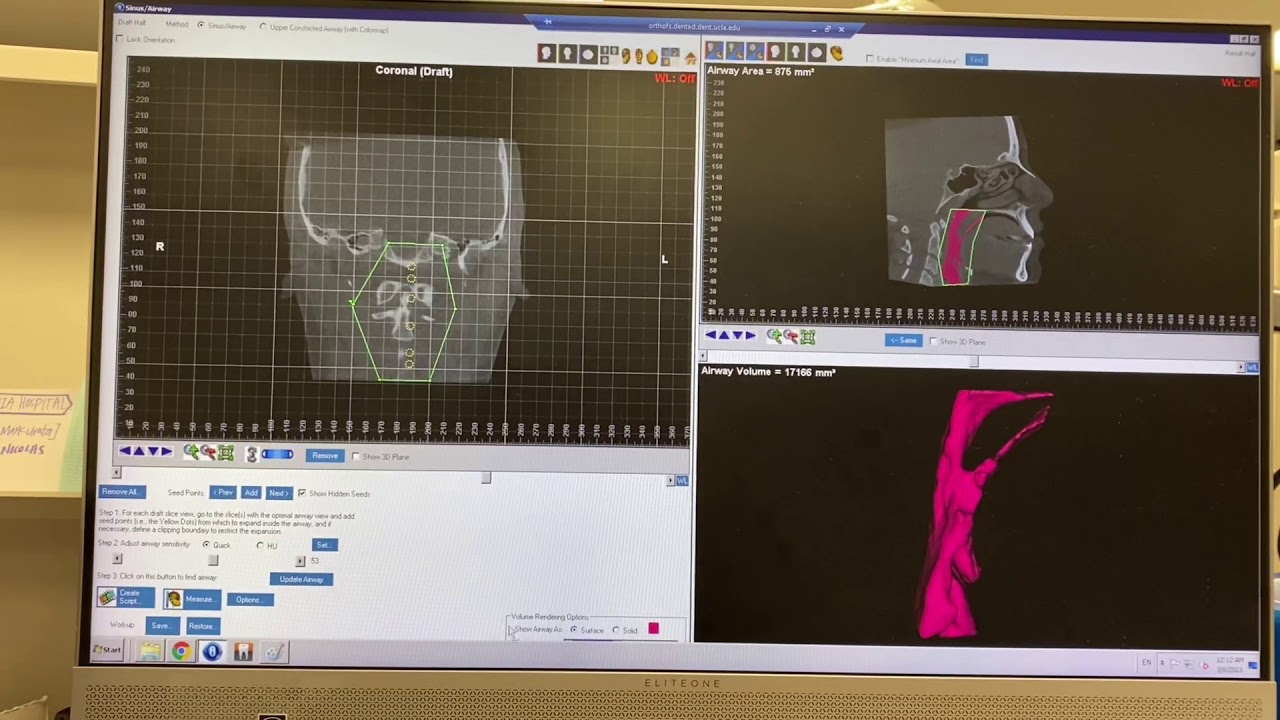
Task: Click the second blue pointer icon in result toolbar
Action: point(735,51)
